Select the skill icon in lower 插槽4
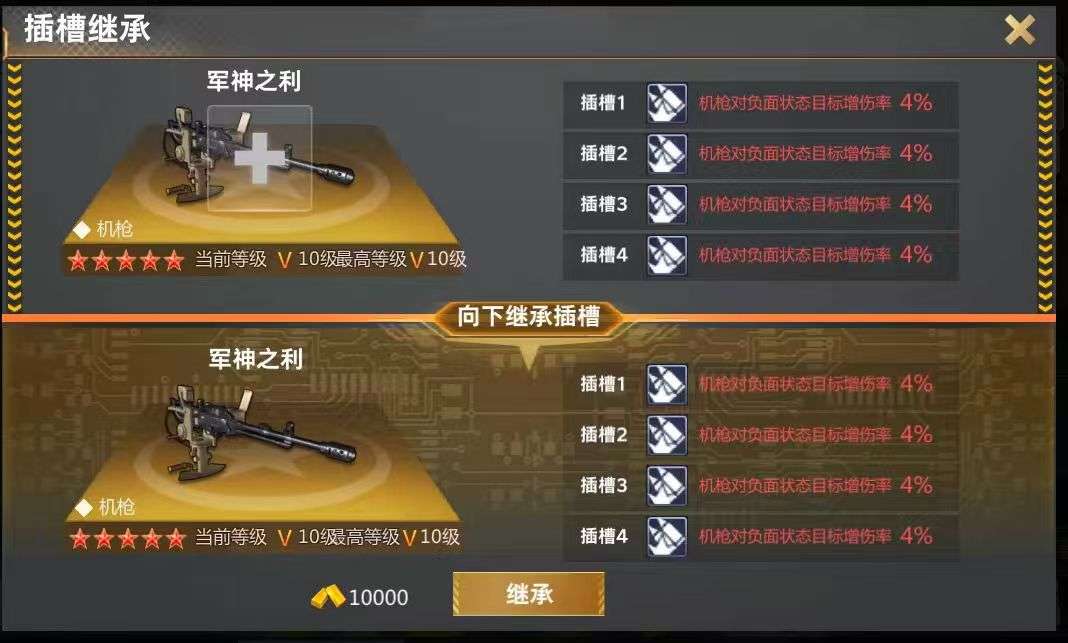Screen dimensions: 1068x643 [666, 536]
